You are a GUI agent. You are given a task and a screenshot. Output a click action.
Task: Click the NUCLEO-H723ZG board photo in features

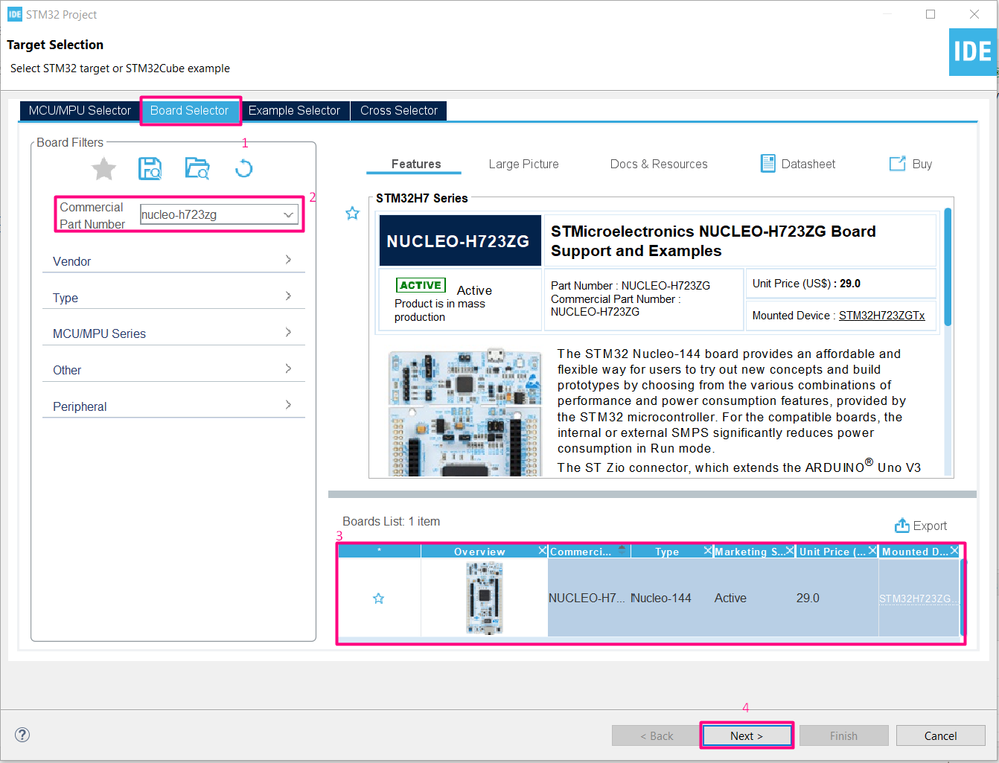(x=464, y=412)
